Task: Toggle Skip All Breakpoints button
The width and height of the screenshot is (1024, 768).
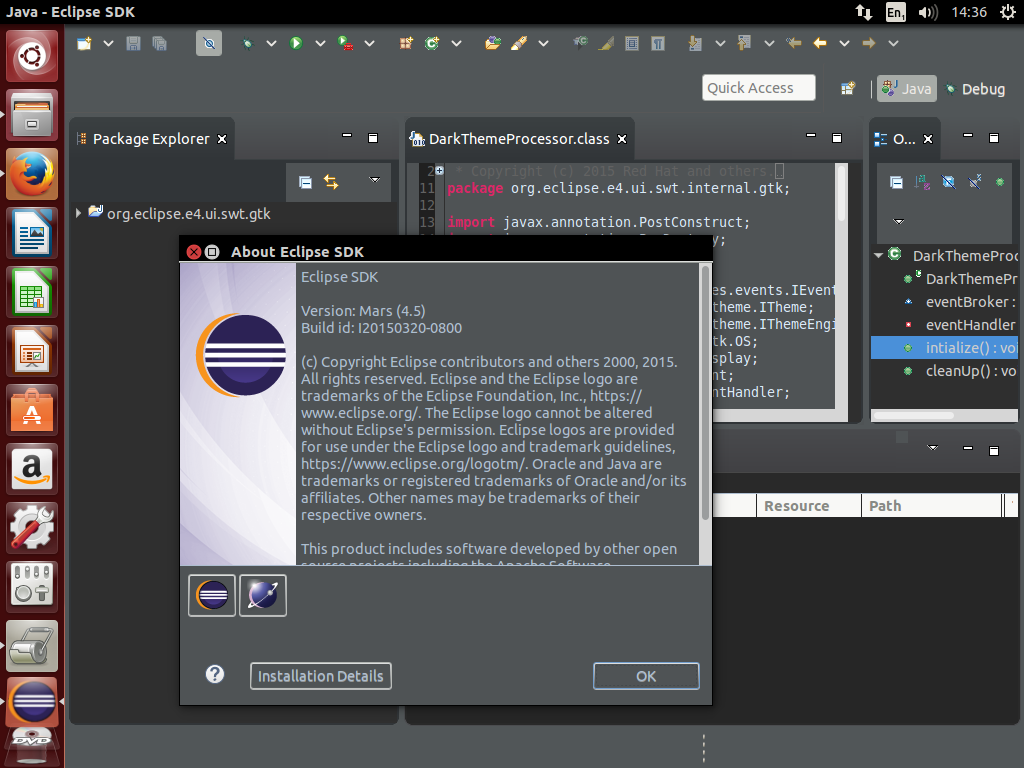Action: (x=209, y=43)
